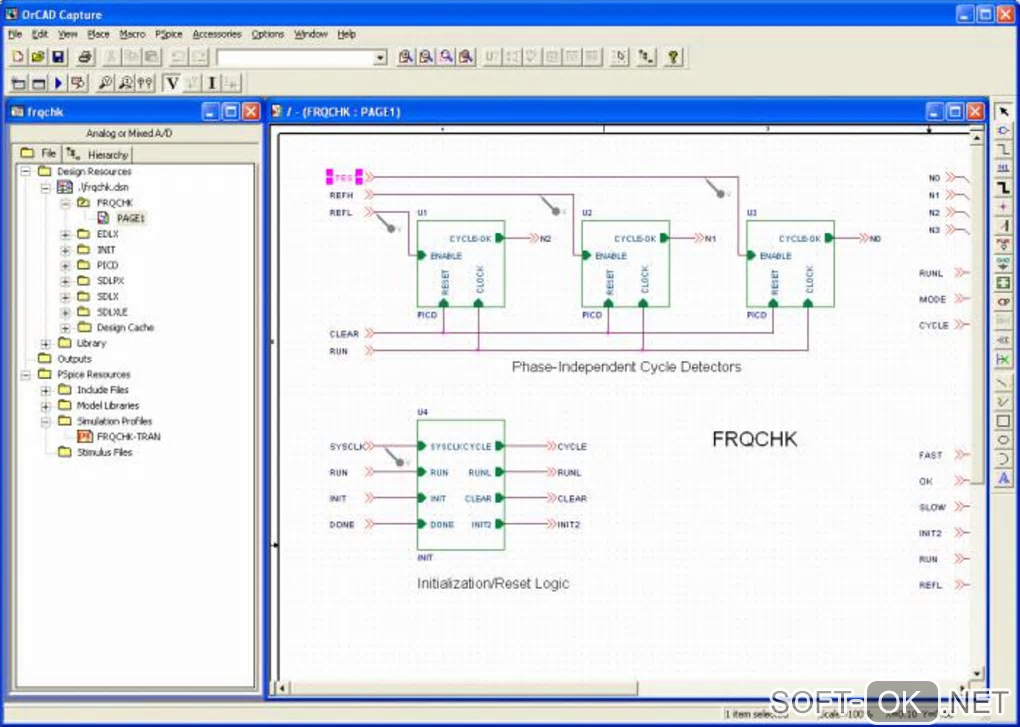
Task: Choose the Place Part tool
Action: pos(1003,131)
